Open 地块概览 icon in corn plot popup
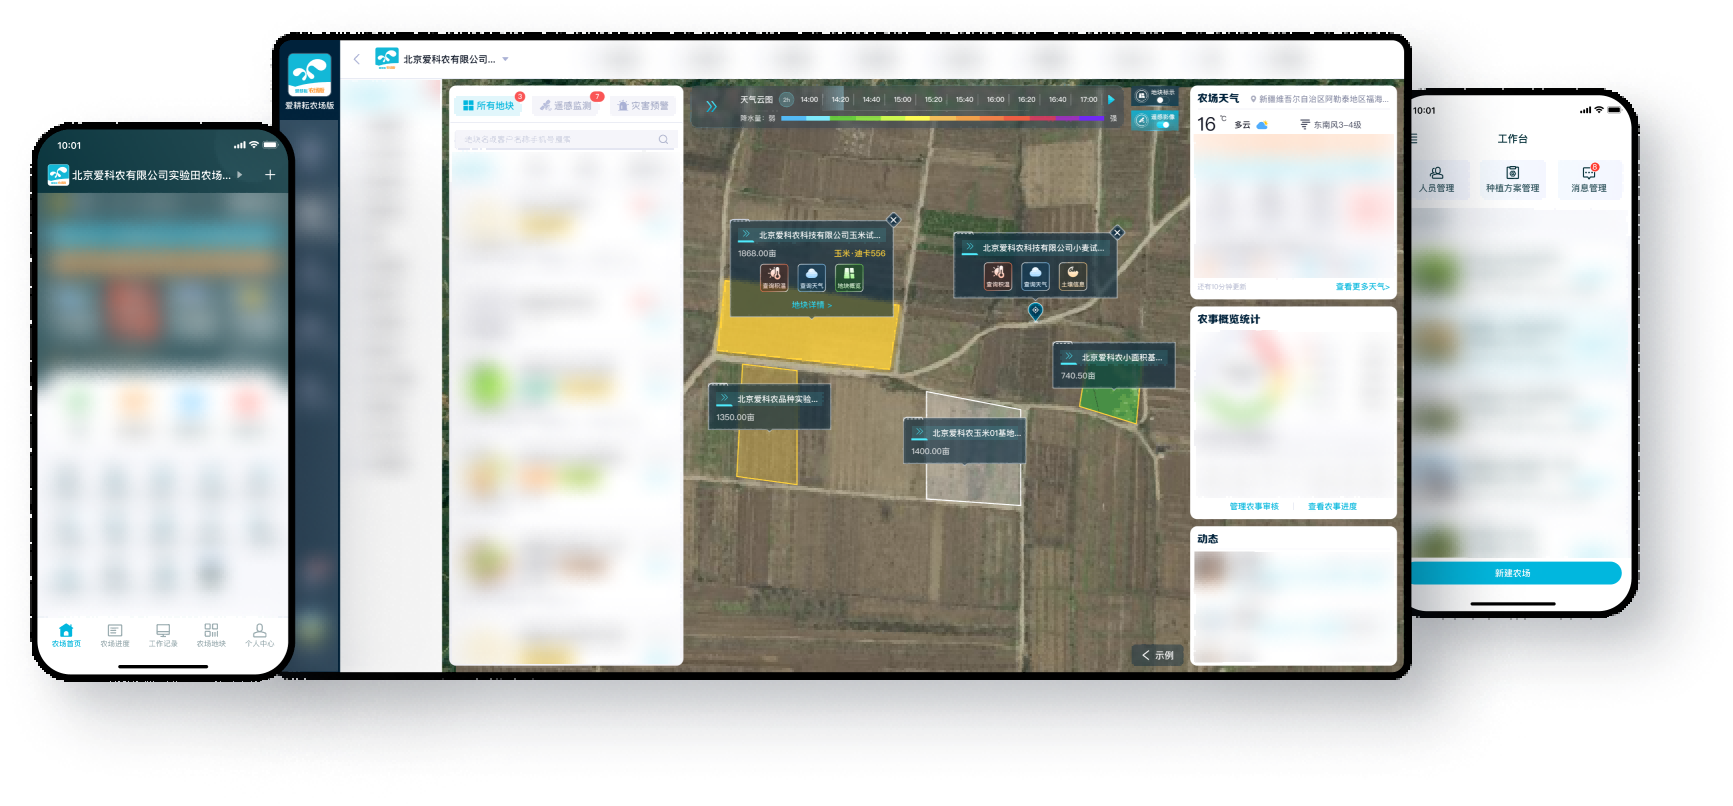This screenshot has width=1733, height=806. pos(848,275)
